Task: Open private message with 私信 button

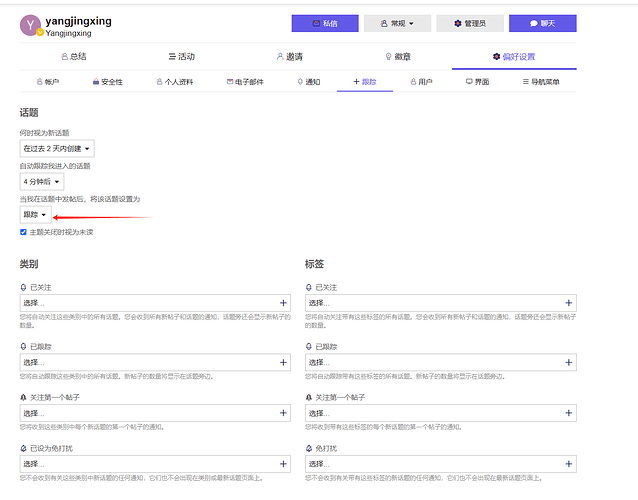Action: tap(324, 23)
